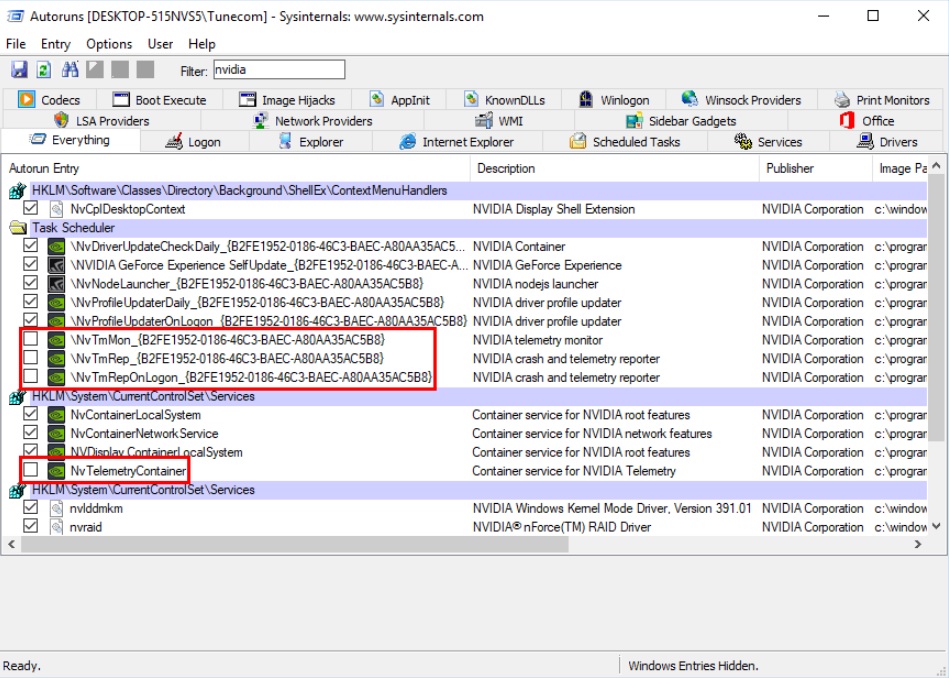
Task: Click the file icon next to nvlddmkm
Action: 56,508
